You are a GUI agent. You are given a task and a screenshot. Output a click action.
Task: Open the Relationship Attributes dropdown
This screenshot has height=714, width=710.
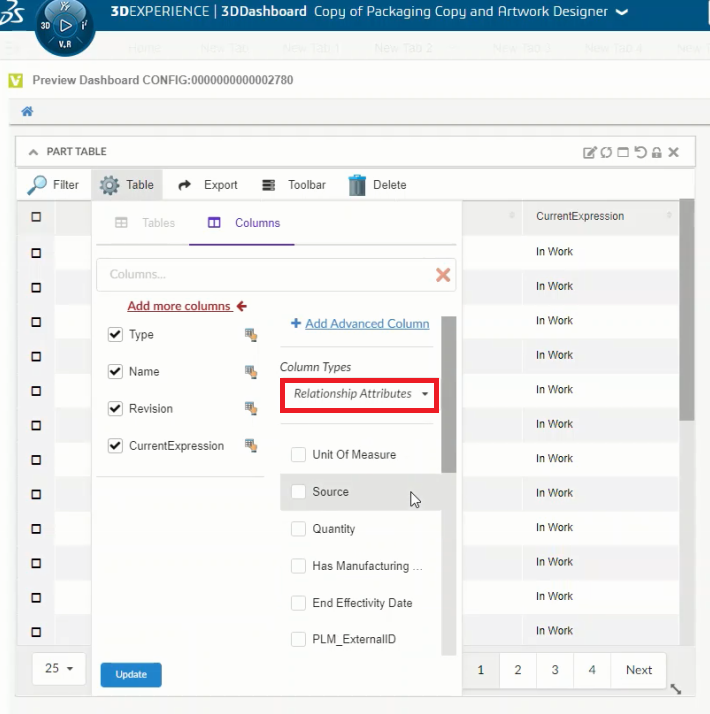tap(360, 394)
